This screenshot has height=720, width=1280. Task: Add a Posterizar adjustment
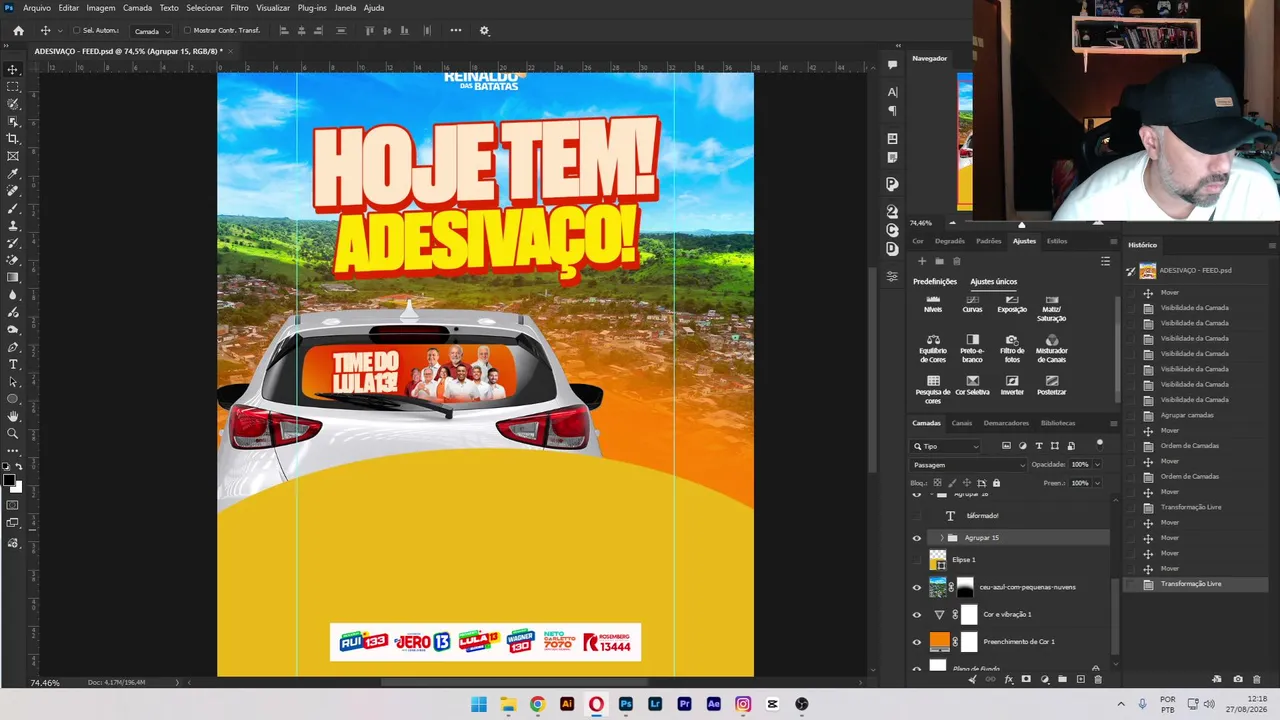[x=1051, y=386]
